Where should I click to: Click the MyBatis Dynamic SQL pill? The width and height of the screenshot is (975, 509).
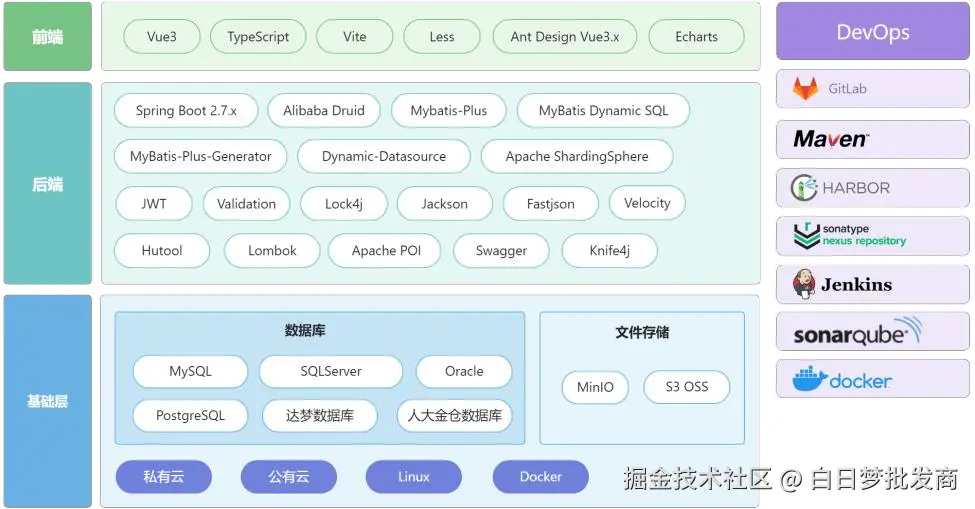(x=603, y=111)
